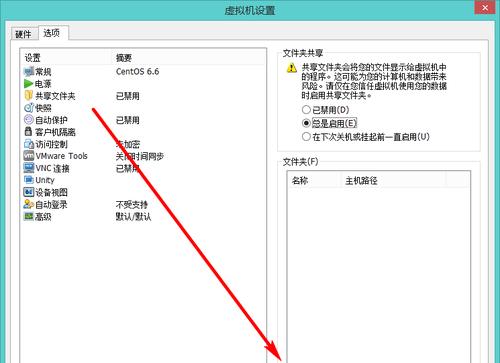Select the 总是启用(E) radio button
The width and height of the screenshot is (500, 363).
click(306, 123)
